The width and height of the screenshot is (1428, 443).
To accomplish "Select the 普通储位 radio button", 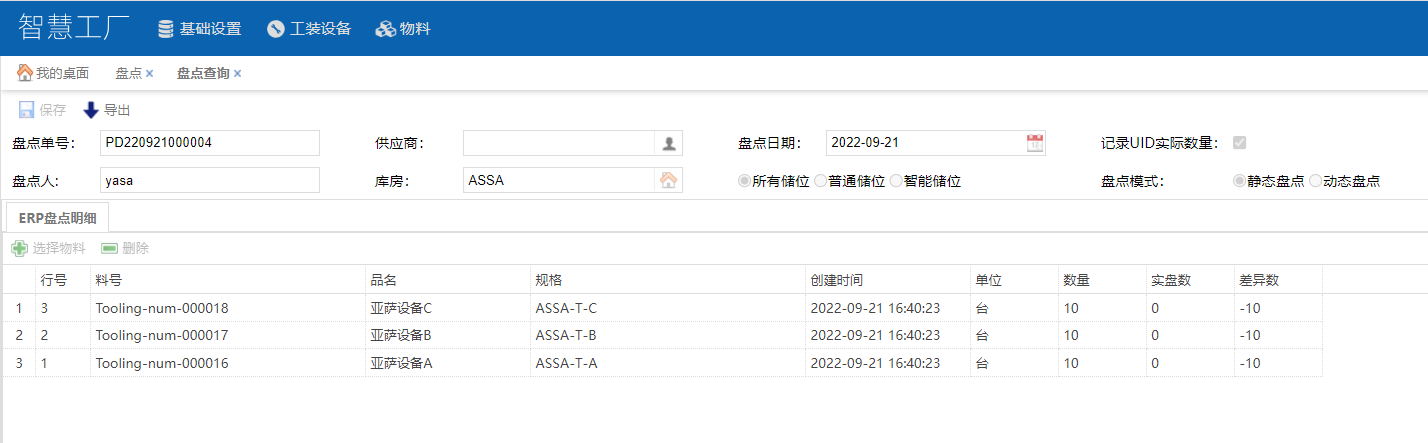I will point(821,181).
